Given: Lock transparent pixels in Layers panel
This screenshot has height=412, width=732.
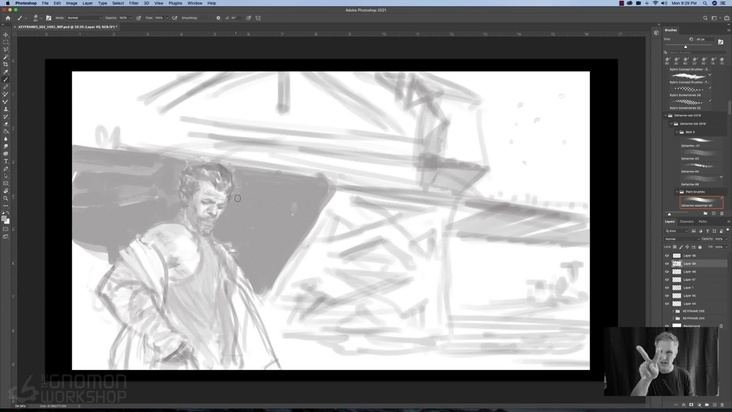Looking at the screenshot, I should click(675, 247).
